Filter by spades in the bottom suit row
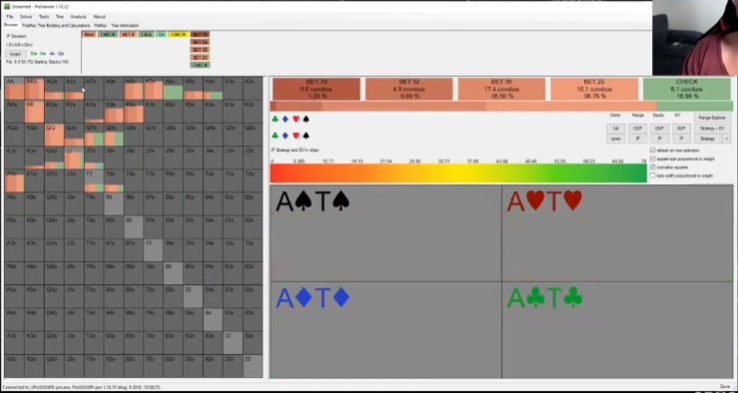This screenshot has width=738, height=393. pos(306,136)
